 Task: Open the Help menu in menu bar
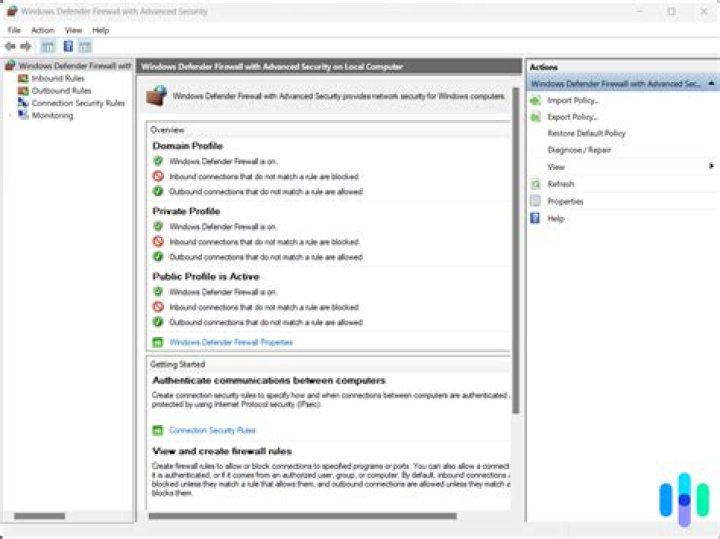101,30
